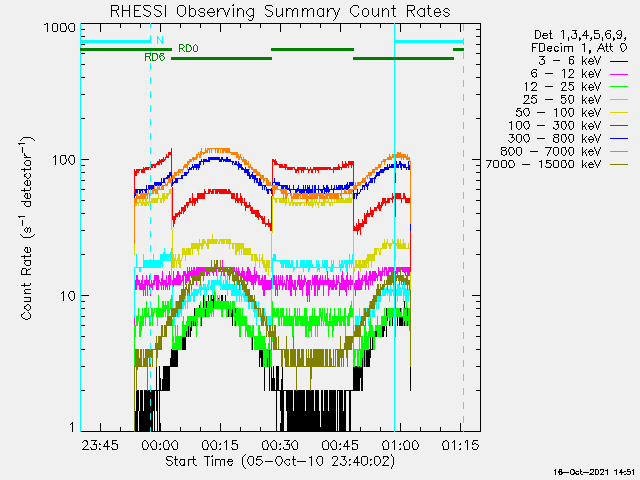Image resolution: width=640 pixels, height=480 pixels.
Task: Click the 'Det 1,3,4,5,6,9,' detector label
Action: pos(580,35)
